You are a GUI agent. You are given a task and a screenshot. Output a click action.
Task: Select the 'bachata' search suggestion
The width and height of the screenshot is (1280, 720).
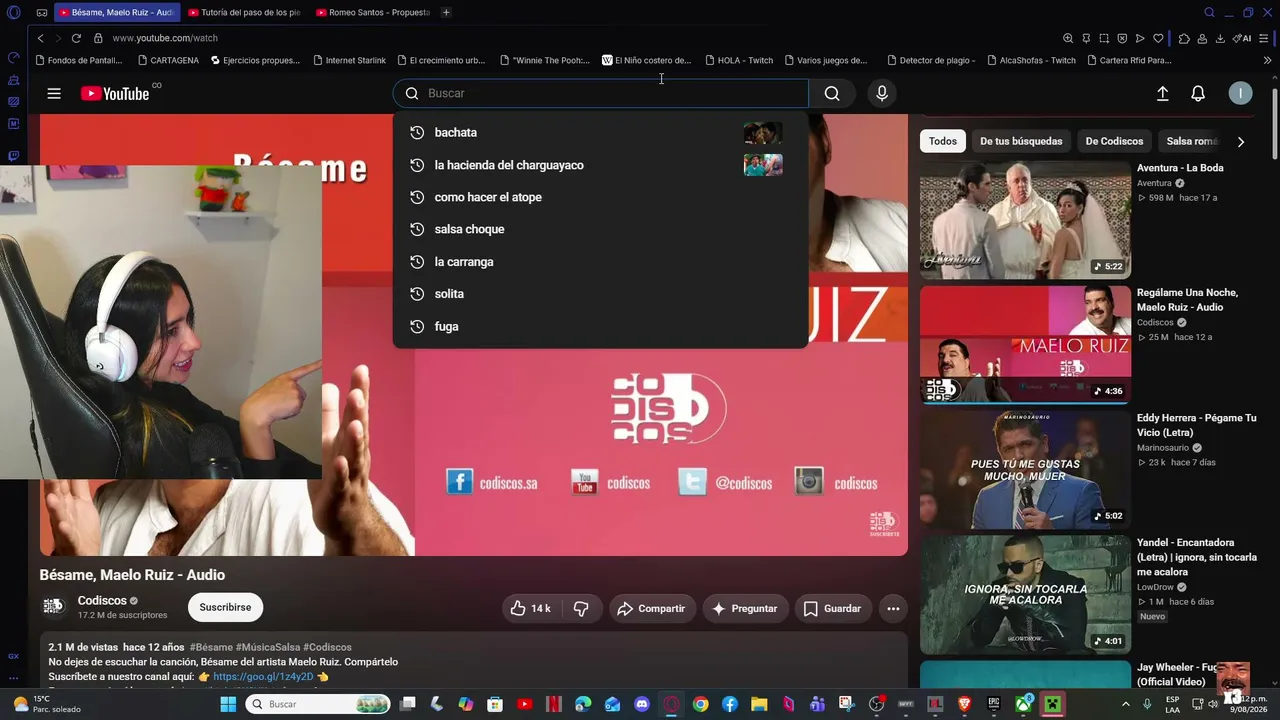600,132
